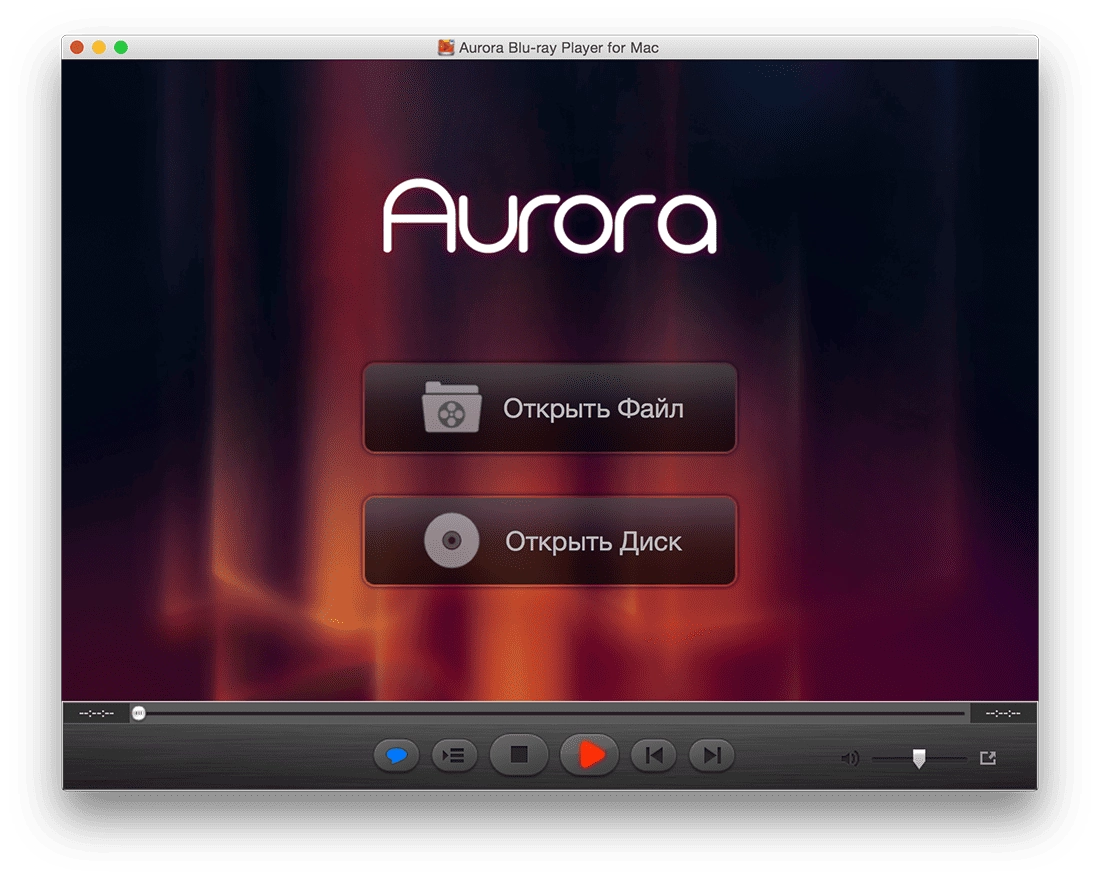Click the Aurora app icon in the title bar

(x=445, y=47)
